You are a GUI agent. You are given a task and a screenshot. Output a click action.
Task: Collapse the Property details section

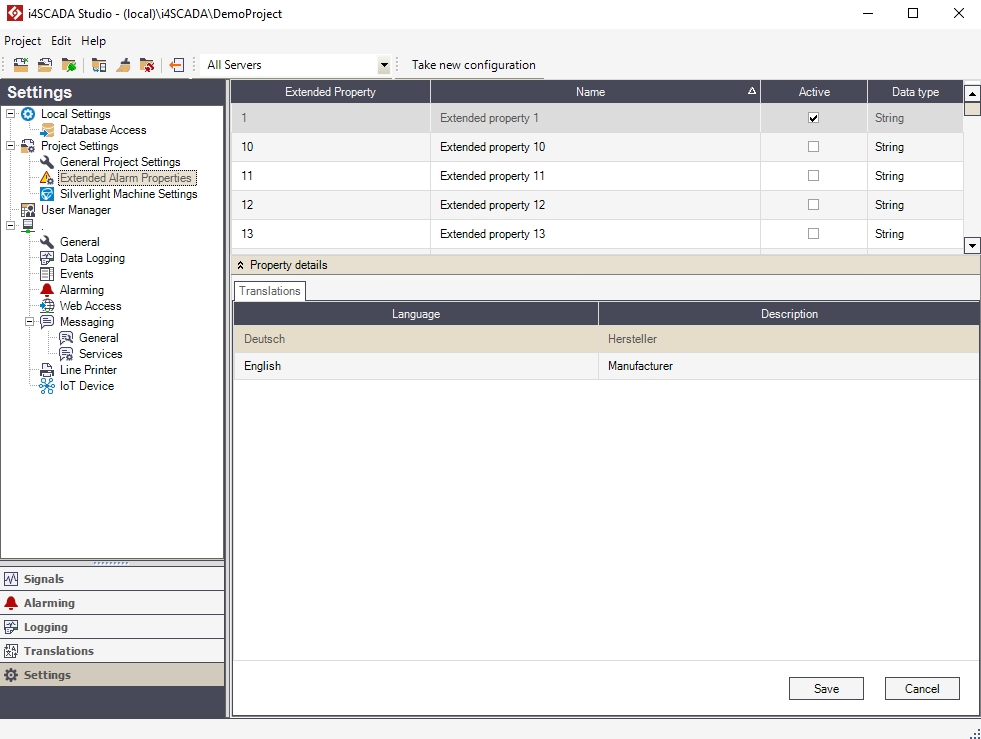pyautogui.click(x=241, y=265)
